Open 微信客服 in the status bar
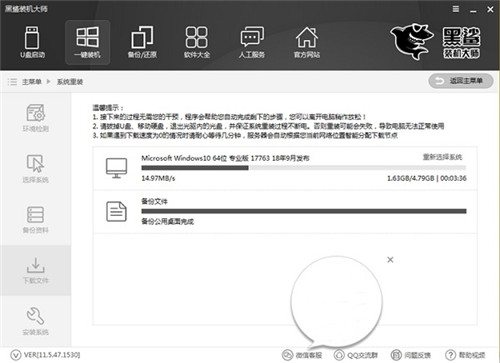500x363 pixels. click(x=302, y=355)
